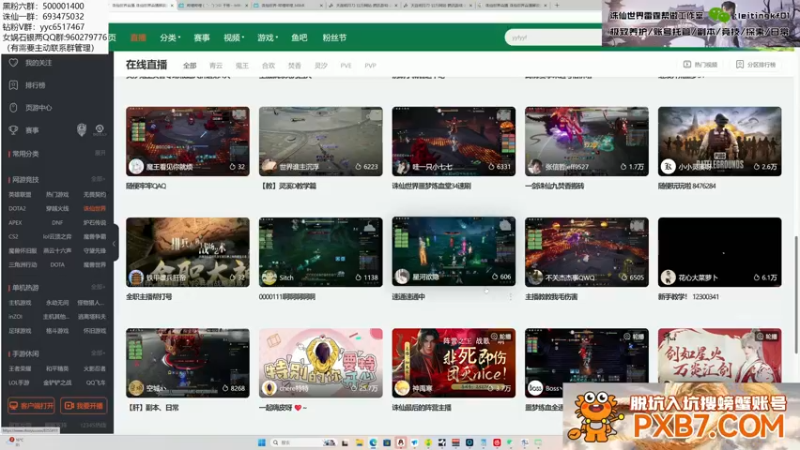
Task: Open 粉丝节 in top navigation
Action: point(334,38)
